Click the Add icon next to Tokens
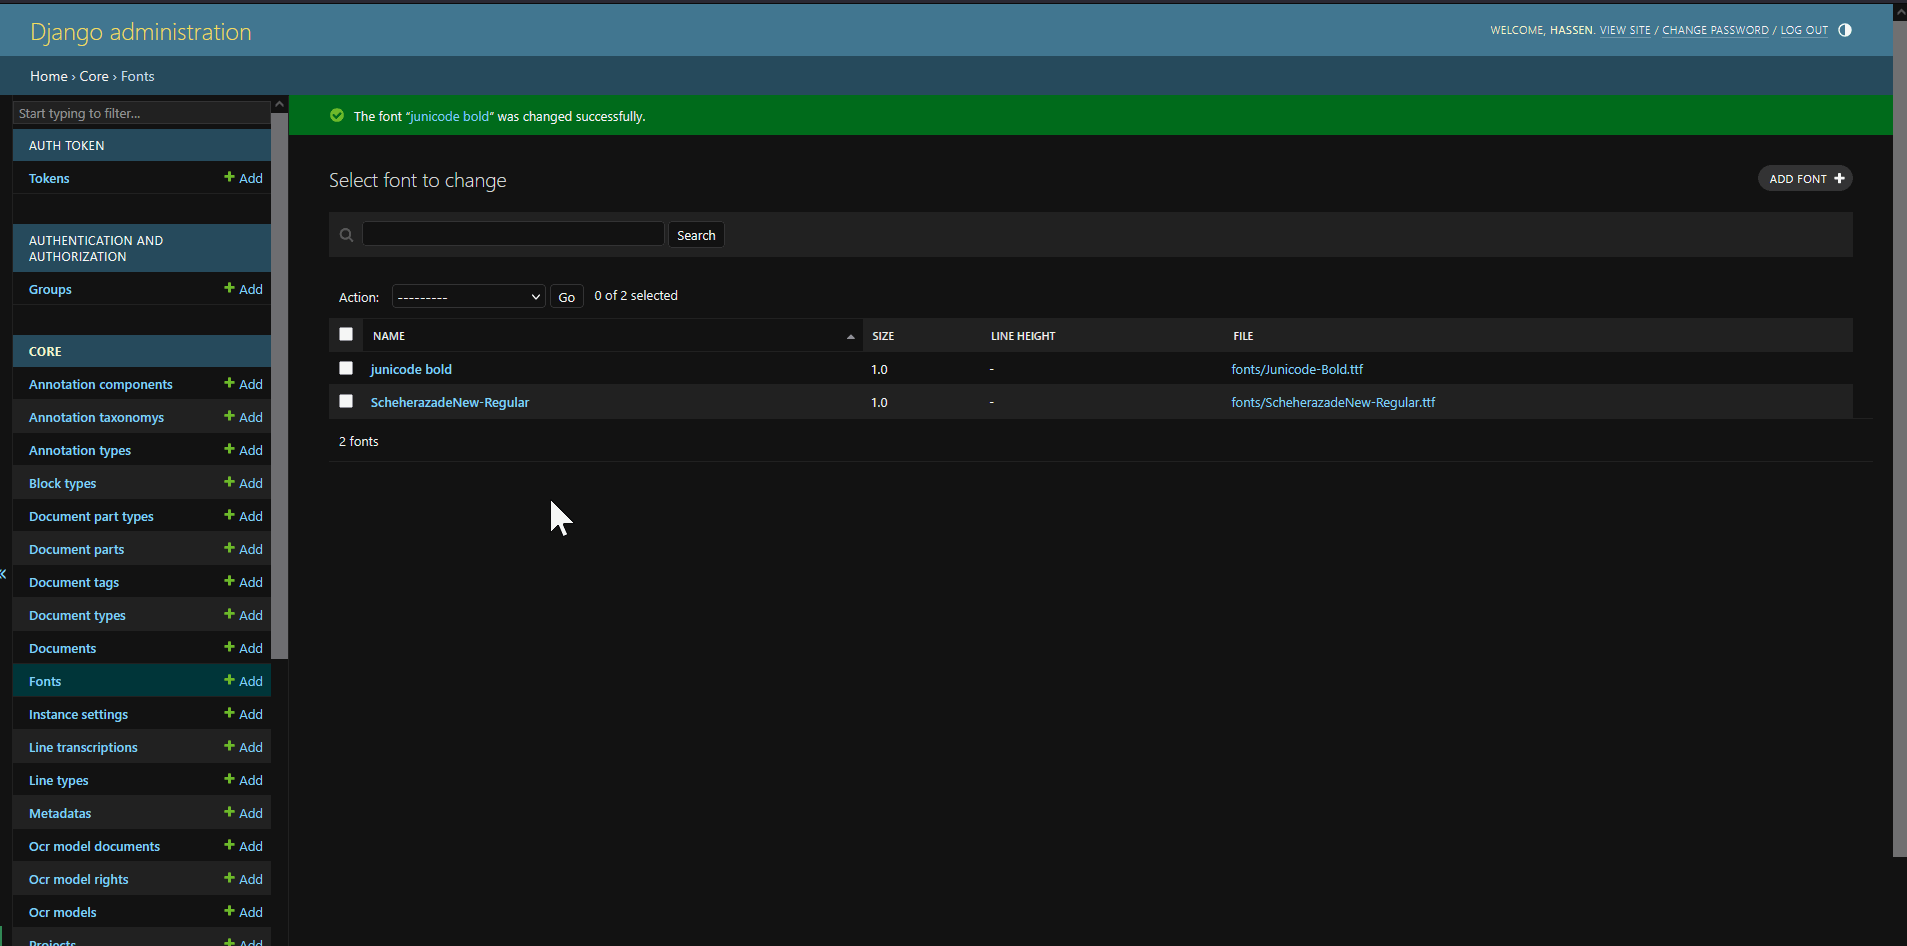This screenshot has width=1907, height=946. [x=243, y=178]
